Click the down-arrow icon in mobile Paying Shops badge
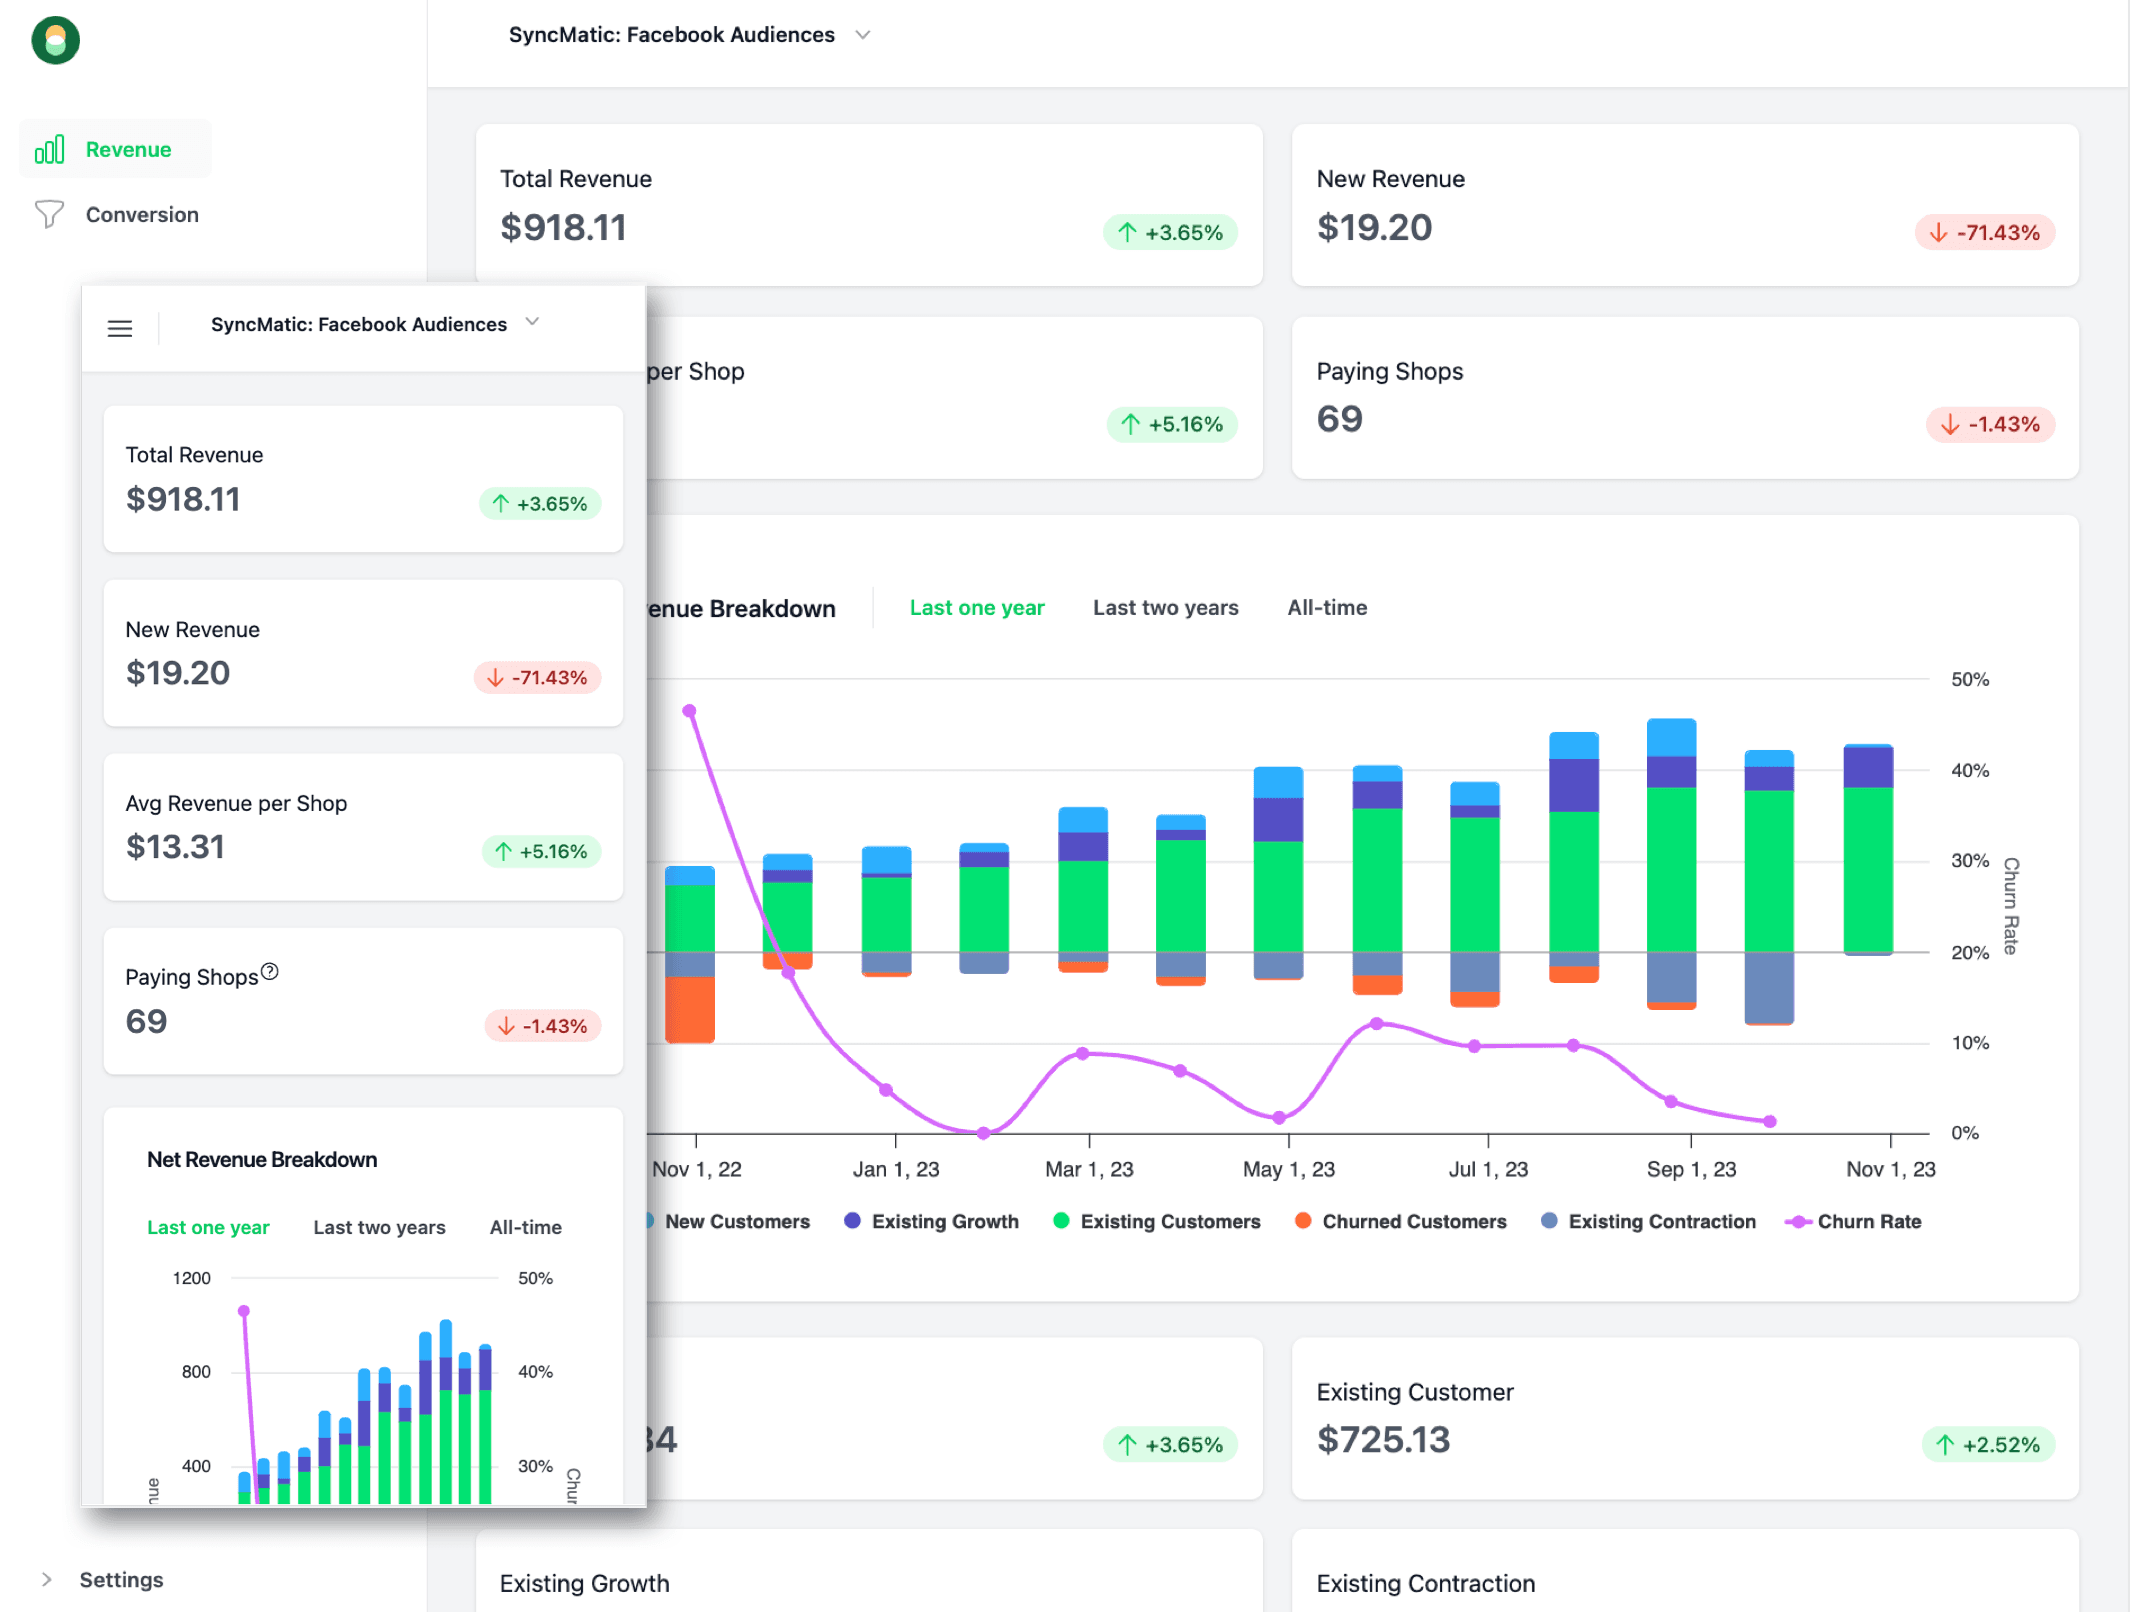 tap(506, 1025)
